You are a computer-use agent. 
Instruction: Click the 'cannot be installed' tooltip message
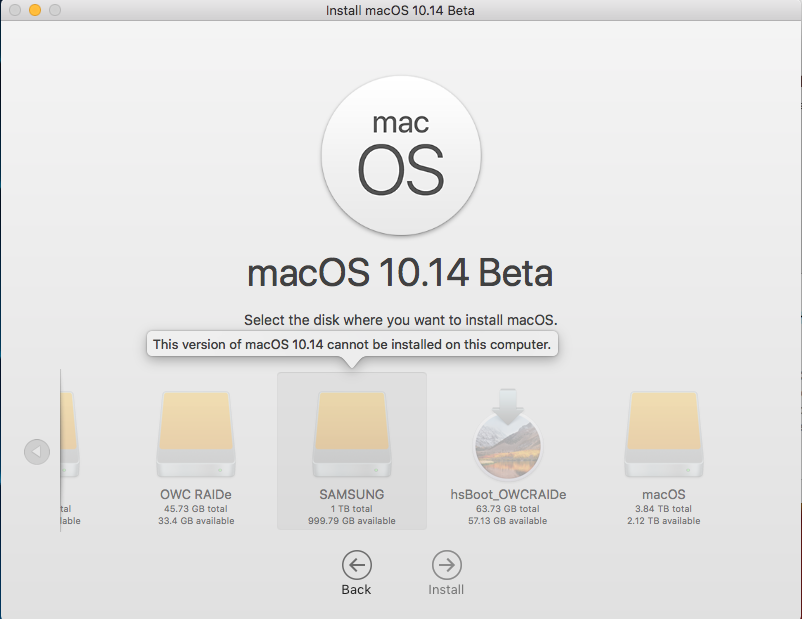[352, 344]
